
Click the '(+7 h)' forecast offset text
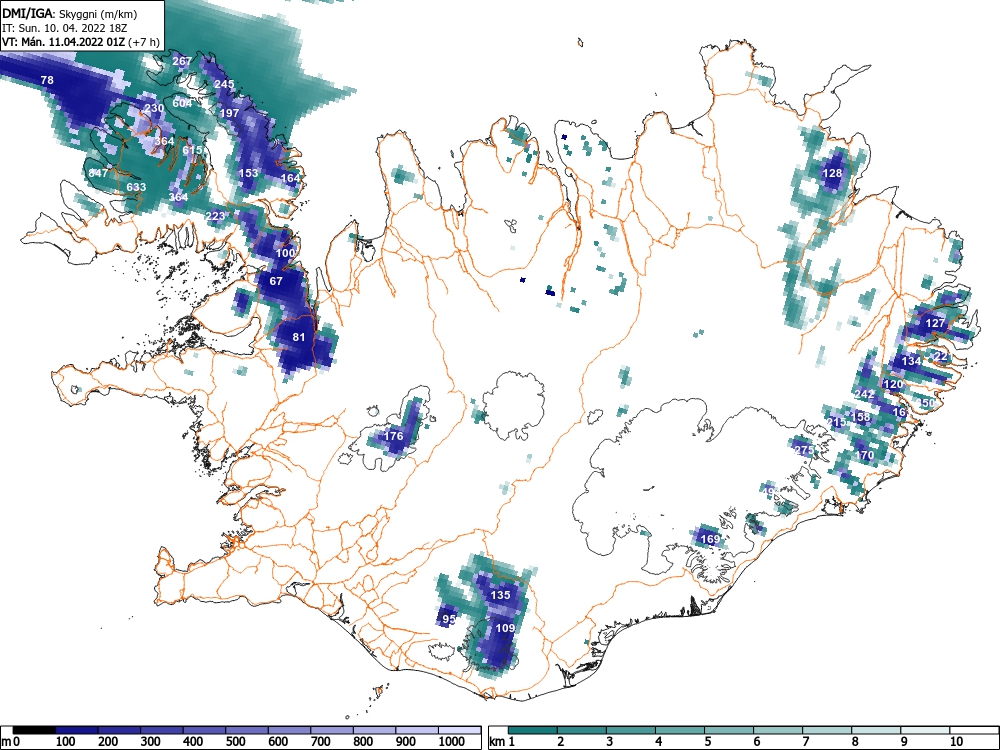[x=144, y=43]
